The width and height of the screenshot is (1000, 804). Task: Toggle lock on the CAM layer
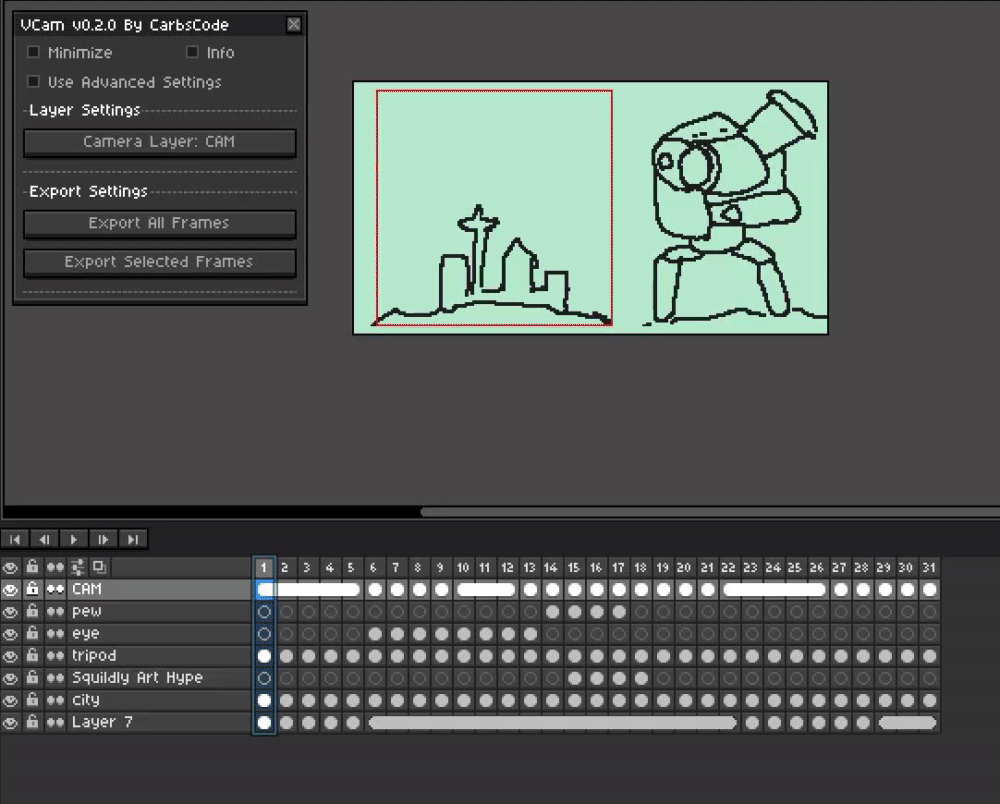33,590
